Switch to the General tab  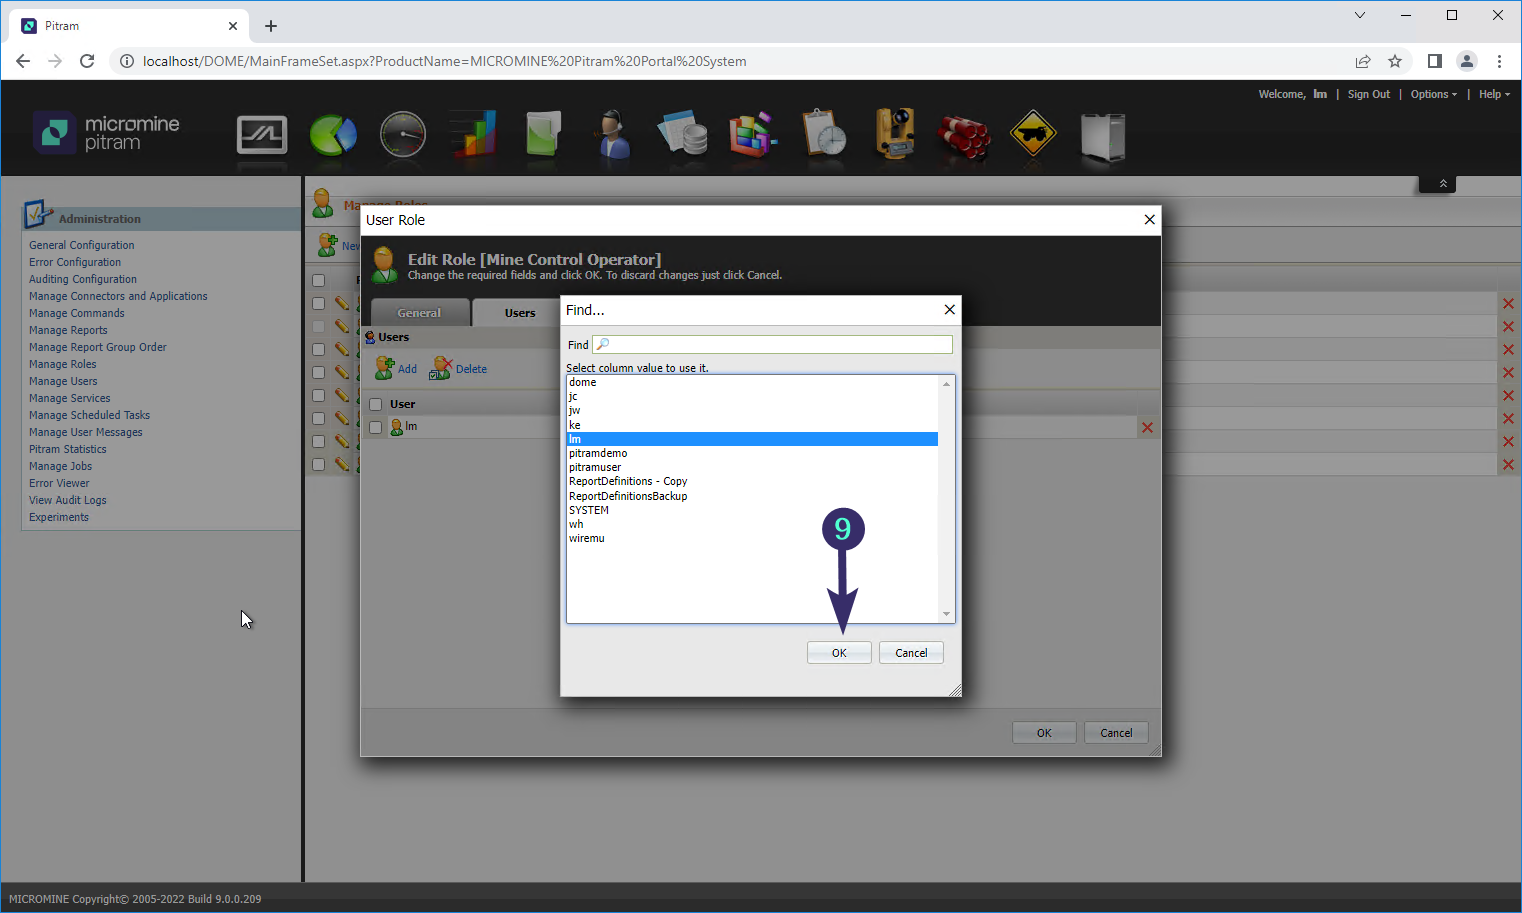[x=420, y=312]
